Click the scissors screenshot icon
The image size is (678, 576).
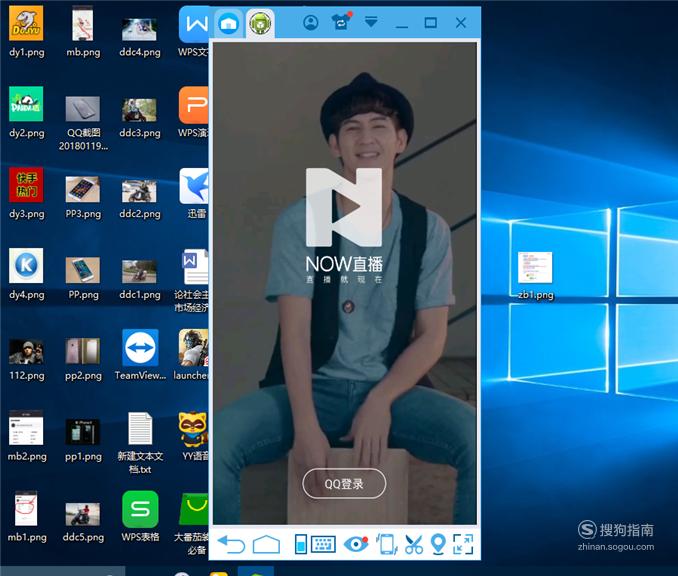point(414,544)
